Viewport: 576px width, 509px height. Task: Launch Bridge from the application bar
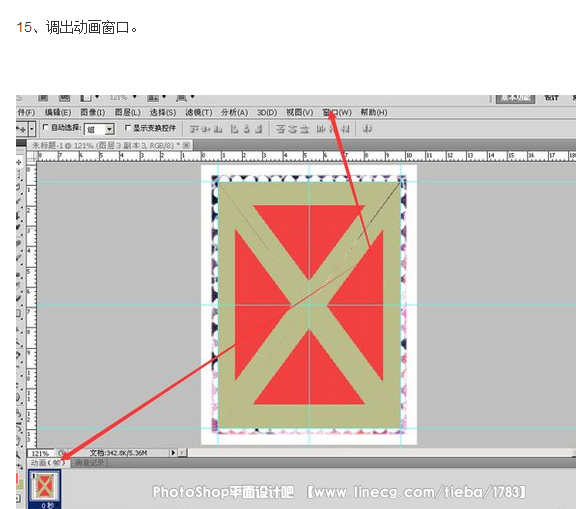[43, 98]
